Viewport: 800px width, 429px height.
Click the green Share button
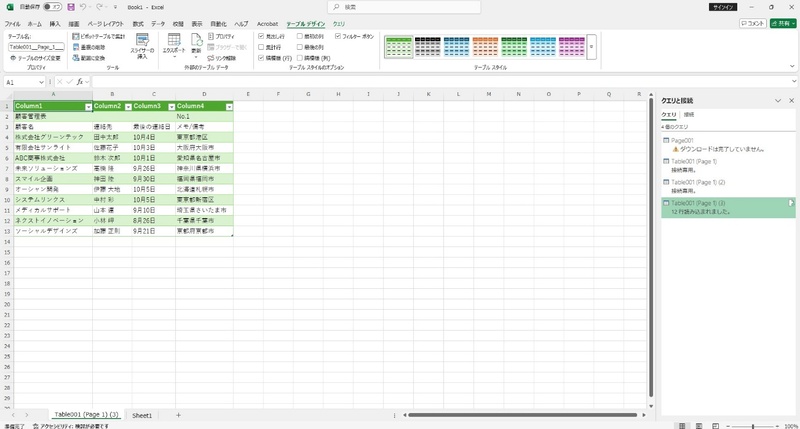tap(783, 23)
